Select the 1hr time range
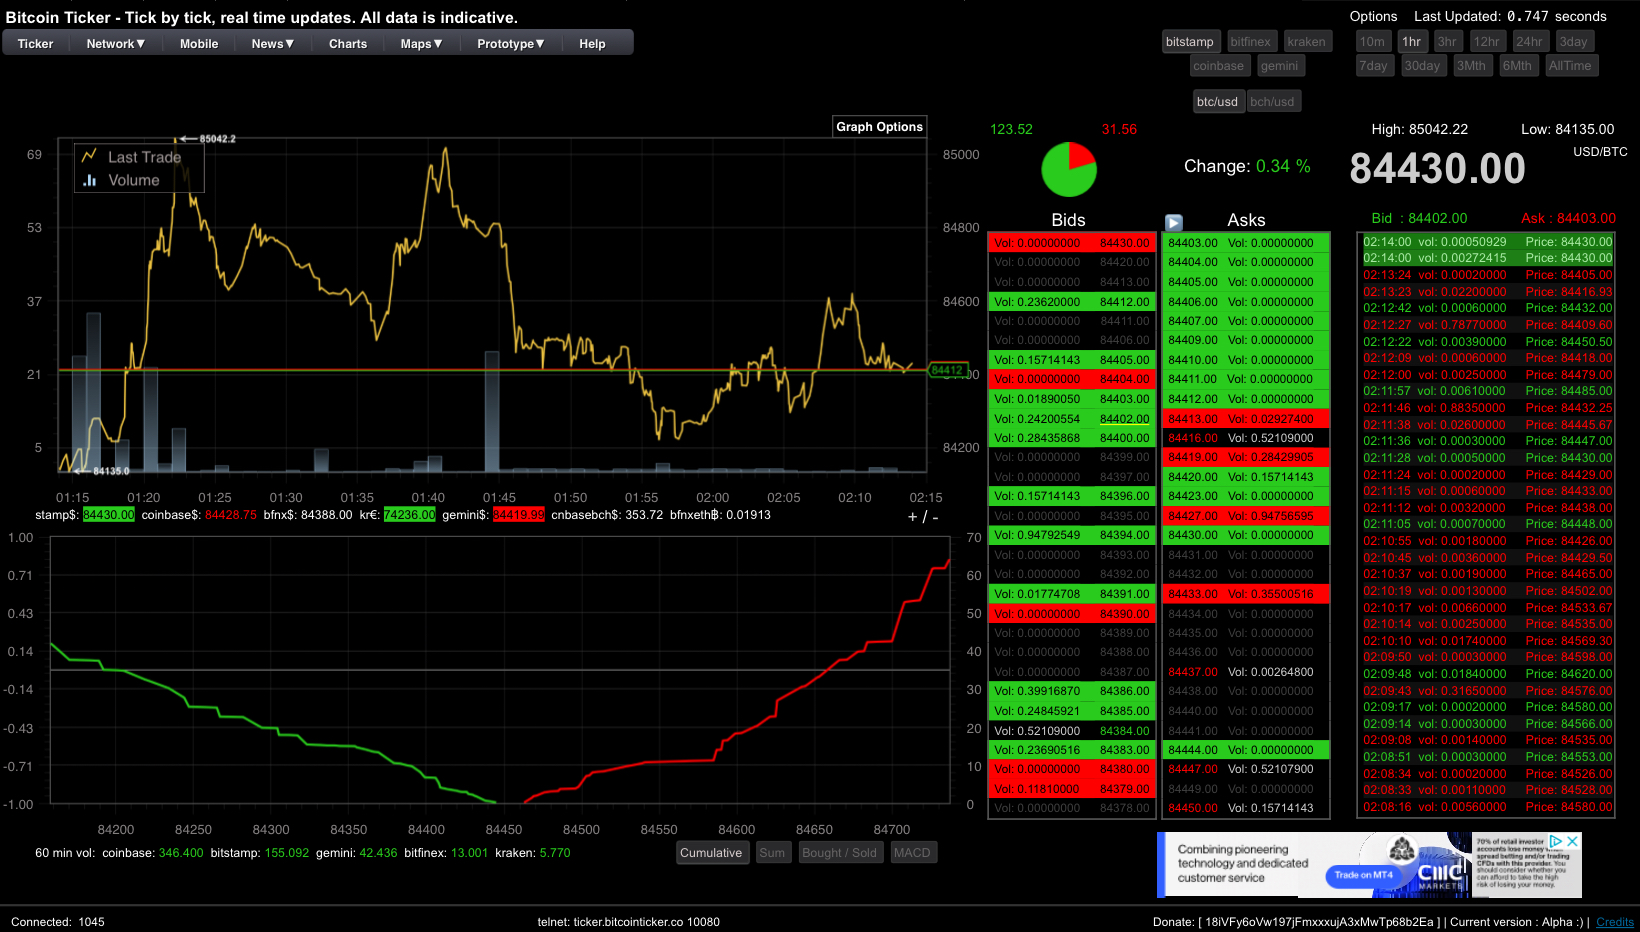The image size is (1640, 932). pos(1411,42)
